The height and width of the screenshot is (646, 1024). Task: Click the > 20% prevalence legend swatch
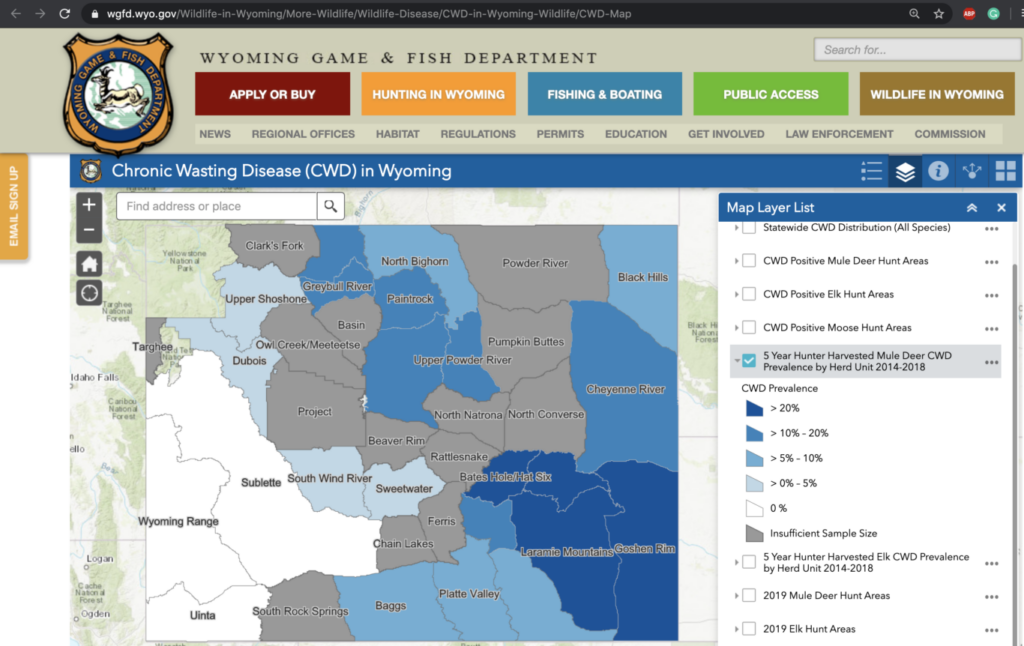point(754,408)
